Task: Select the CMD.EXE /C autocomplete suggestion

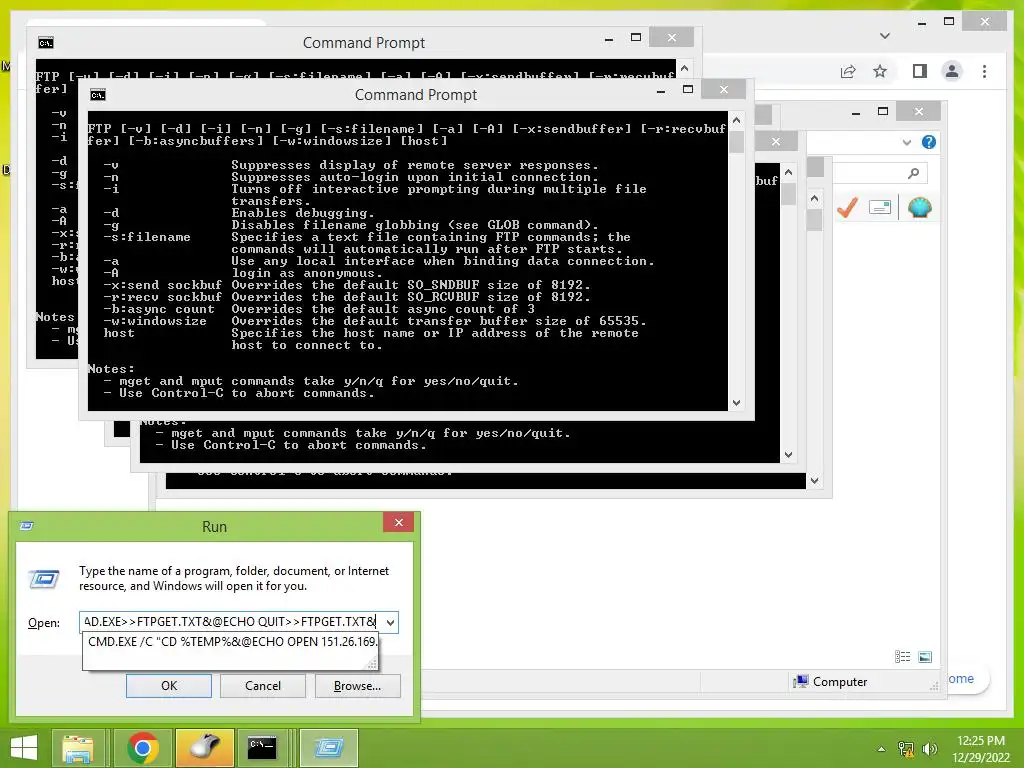Action: pos(232,641)
